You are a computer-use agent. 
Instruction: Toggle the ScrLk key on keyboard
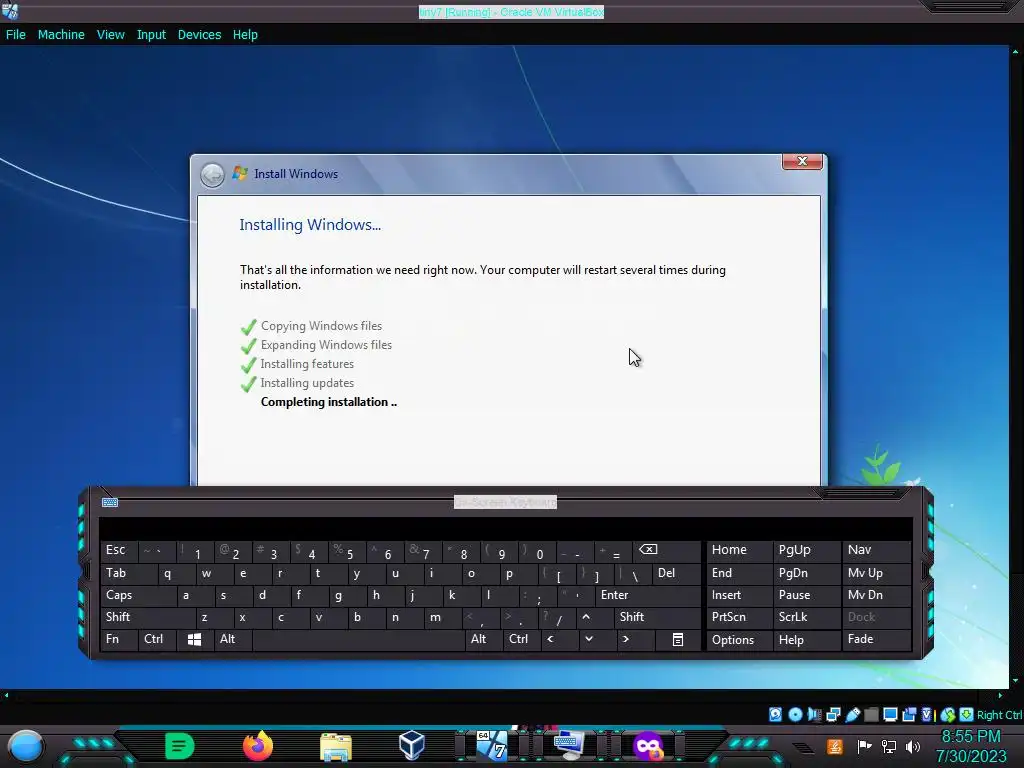pos(807,617)
